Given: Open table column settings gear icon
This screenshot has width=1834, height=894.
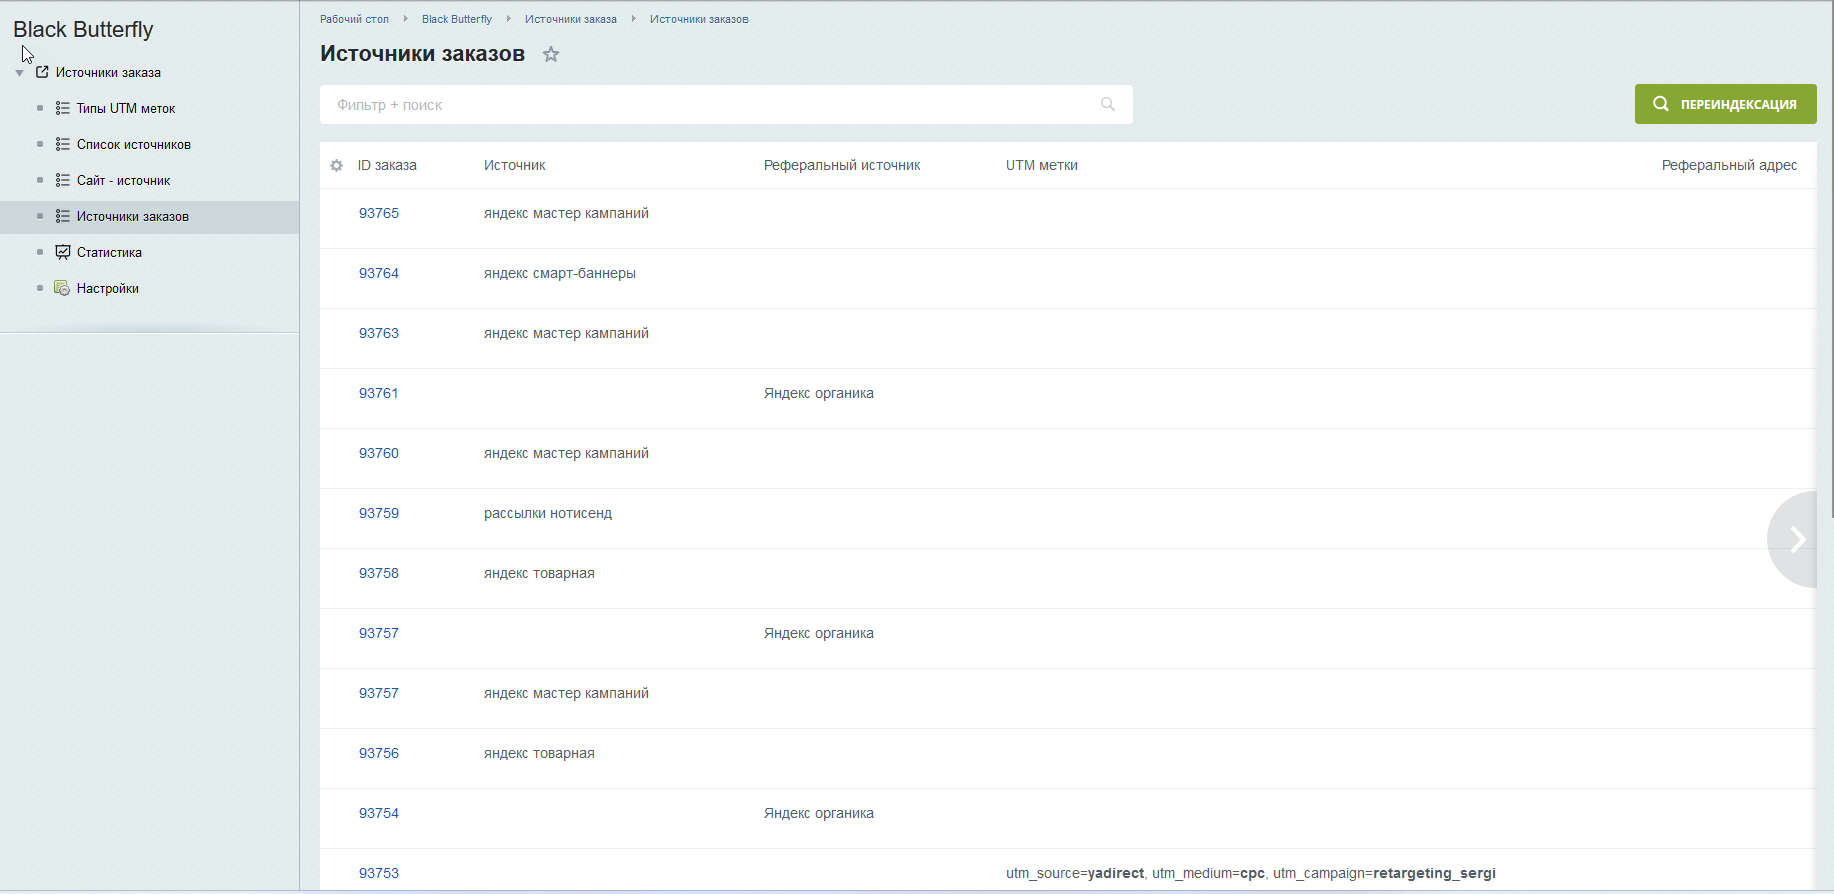Looking at the screenshot, I should coord(336,166).
